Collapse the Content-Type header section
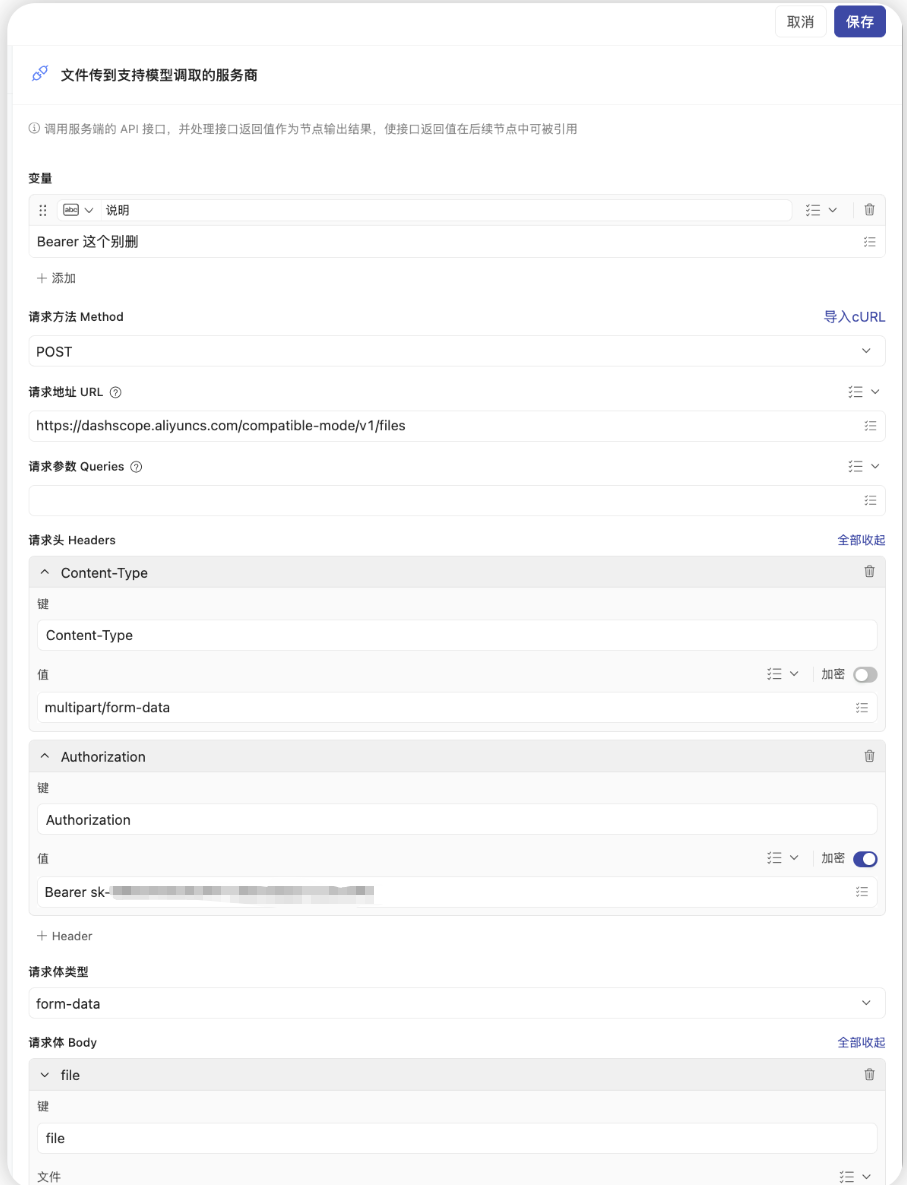Screen dimensions: 907x1185 click(45, 573)
